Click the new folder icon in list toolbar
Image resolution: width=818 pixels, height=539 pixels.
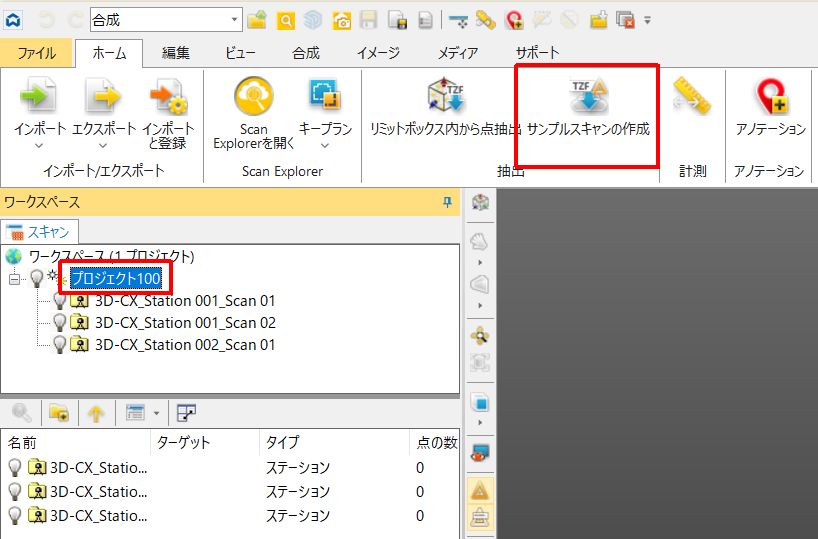pos(59,413)
